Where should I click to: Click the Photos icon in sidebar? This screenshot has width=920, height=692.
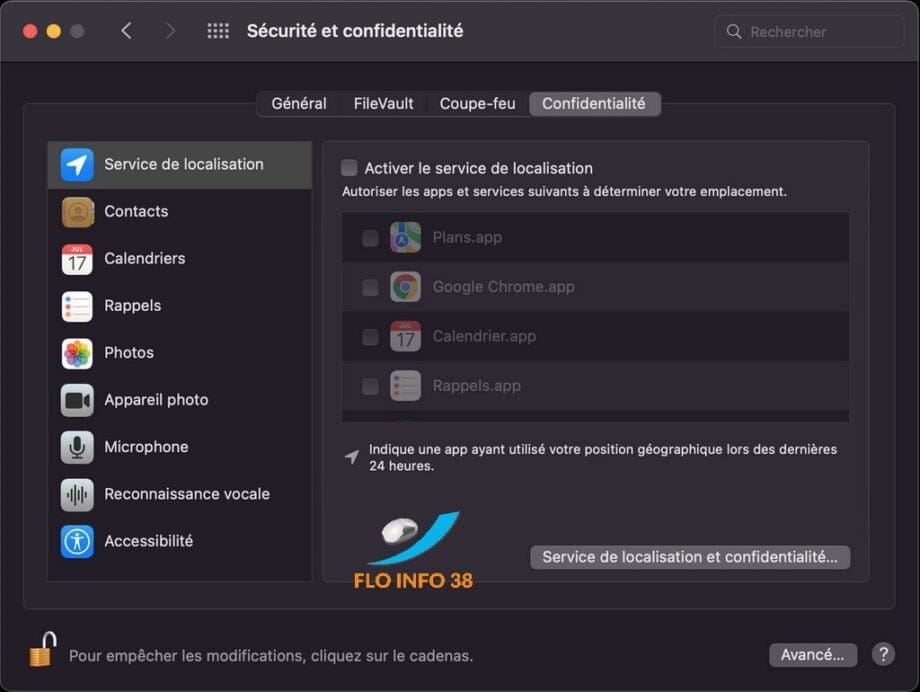pos(77,353)
